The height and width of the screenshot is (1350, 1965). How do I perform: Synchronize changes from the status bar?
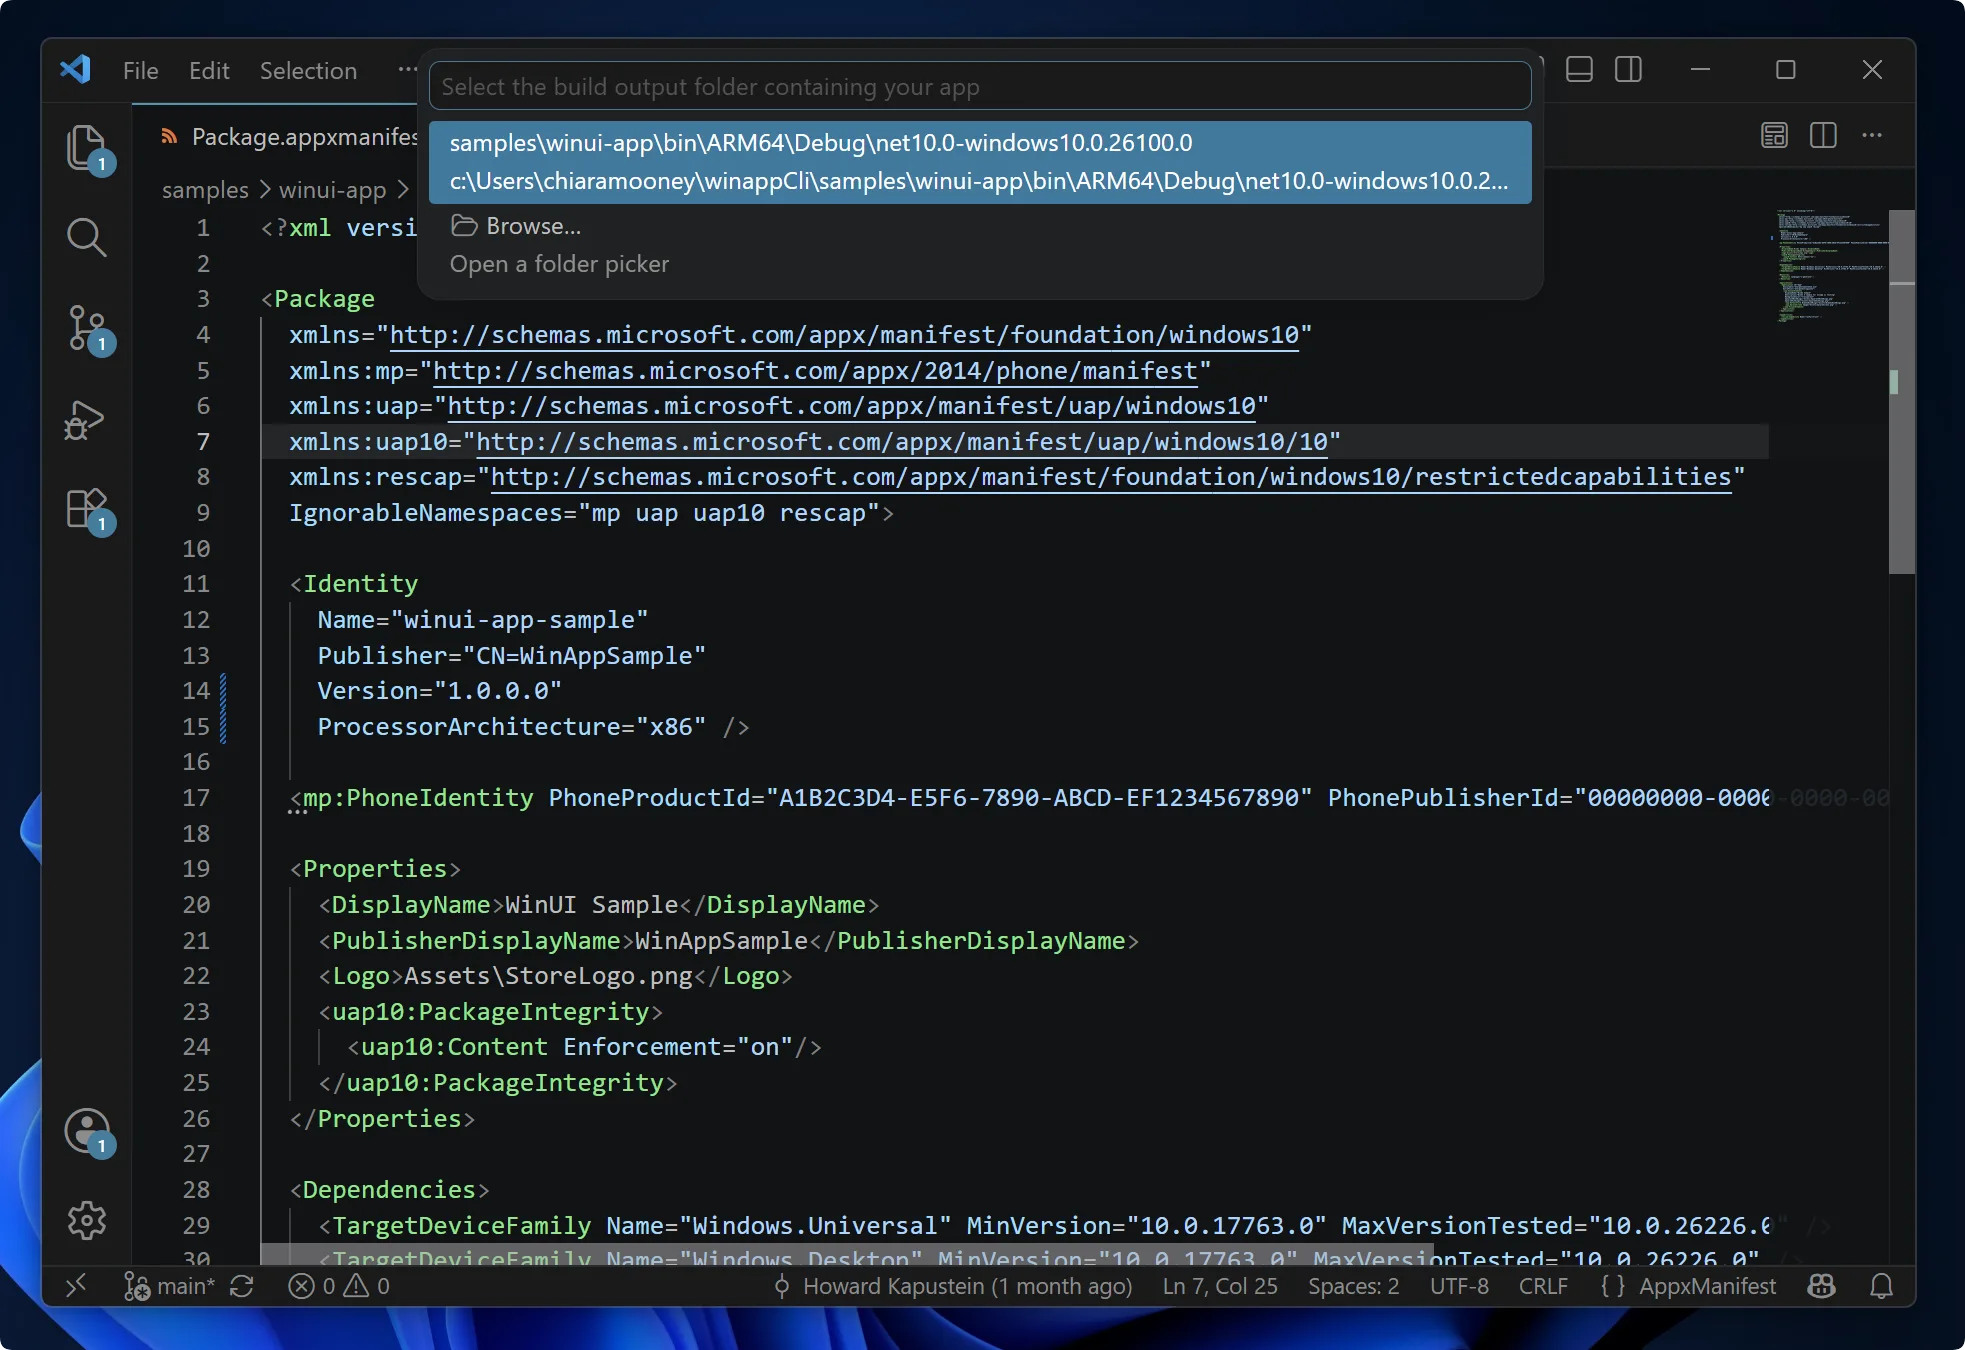242,1286
